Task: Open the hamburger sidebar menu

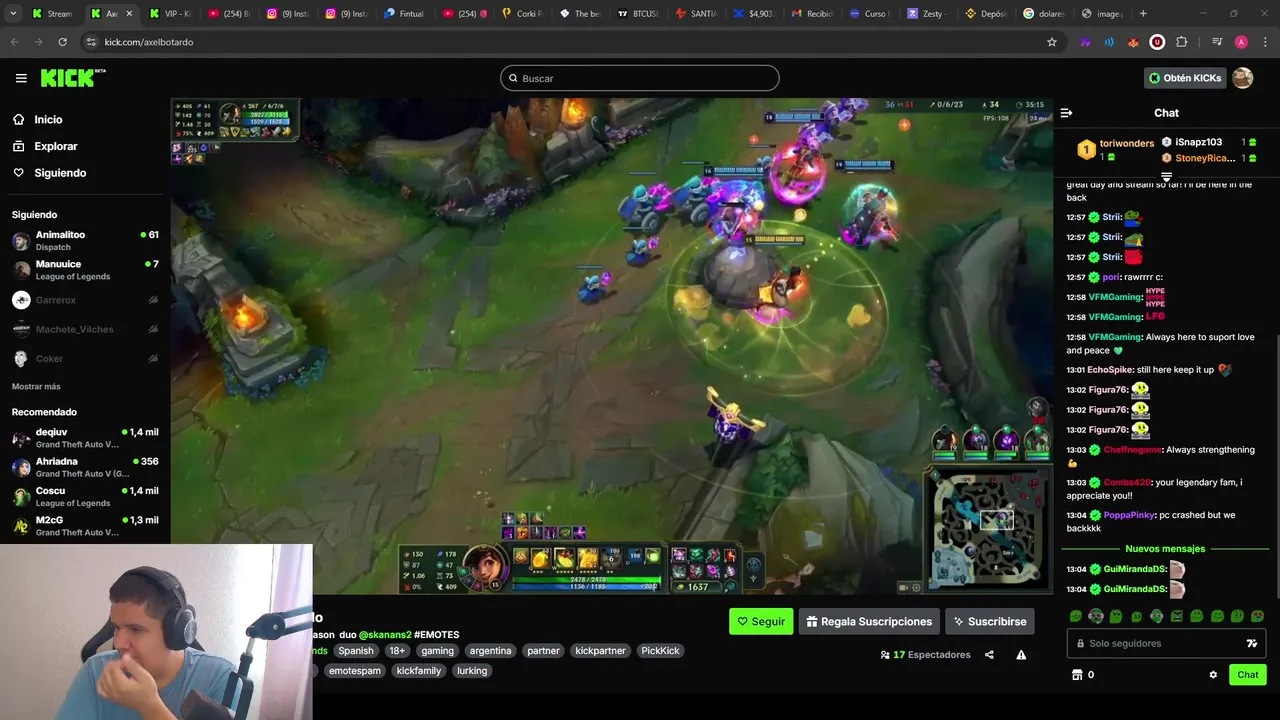Action: [21, 78]
